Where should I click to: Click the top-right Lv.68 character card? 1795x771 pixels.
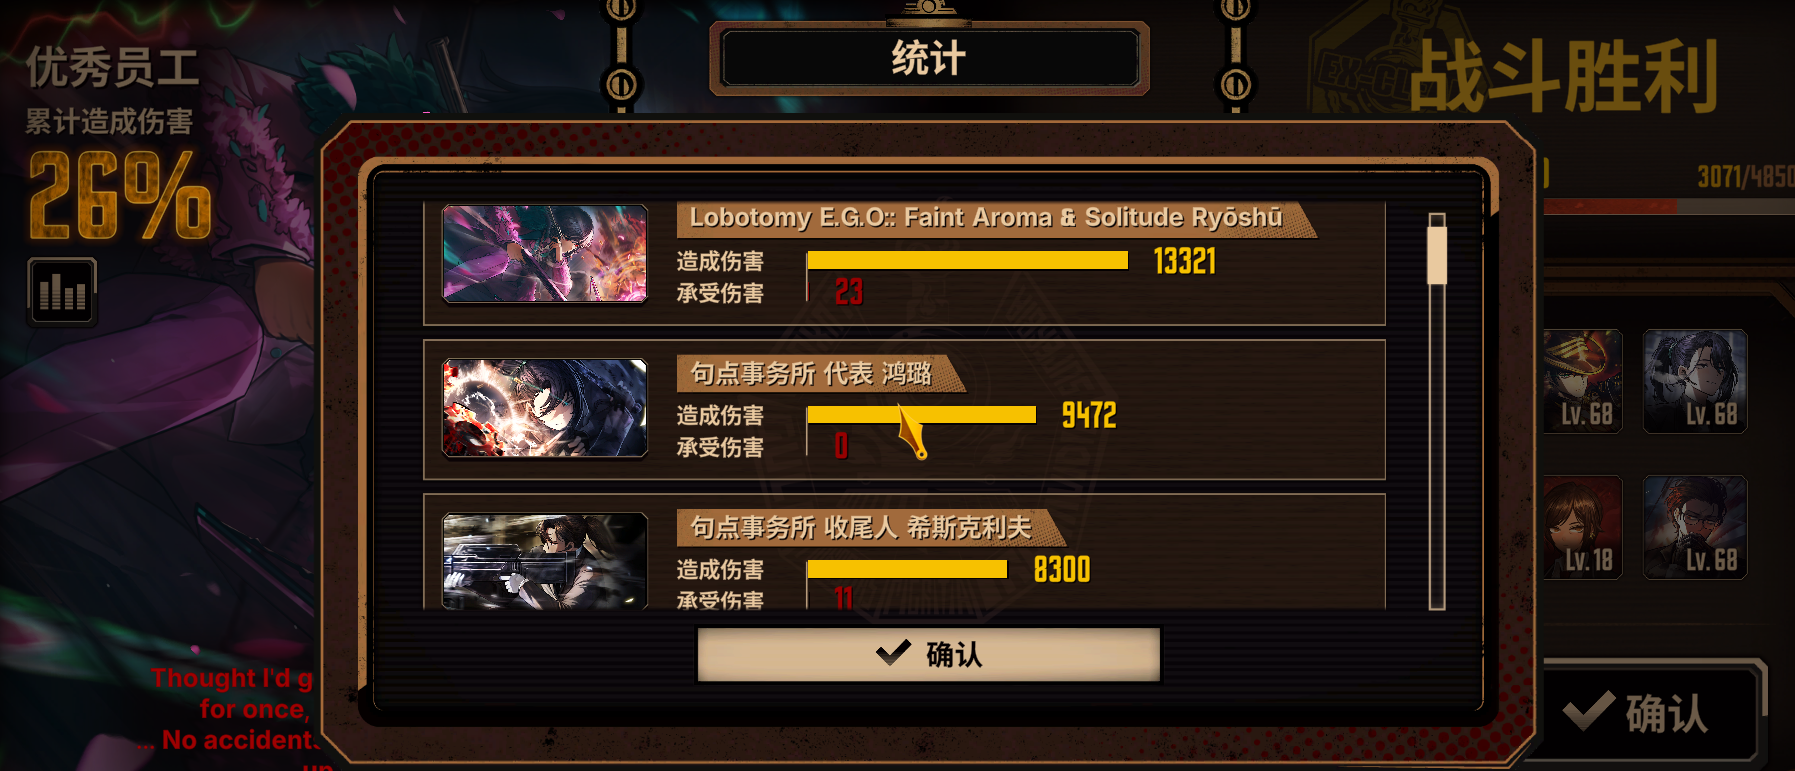coord(1695,382)
